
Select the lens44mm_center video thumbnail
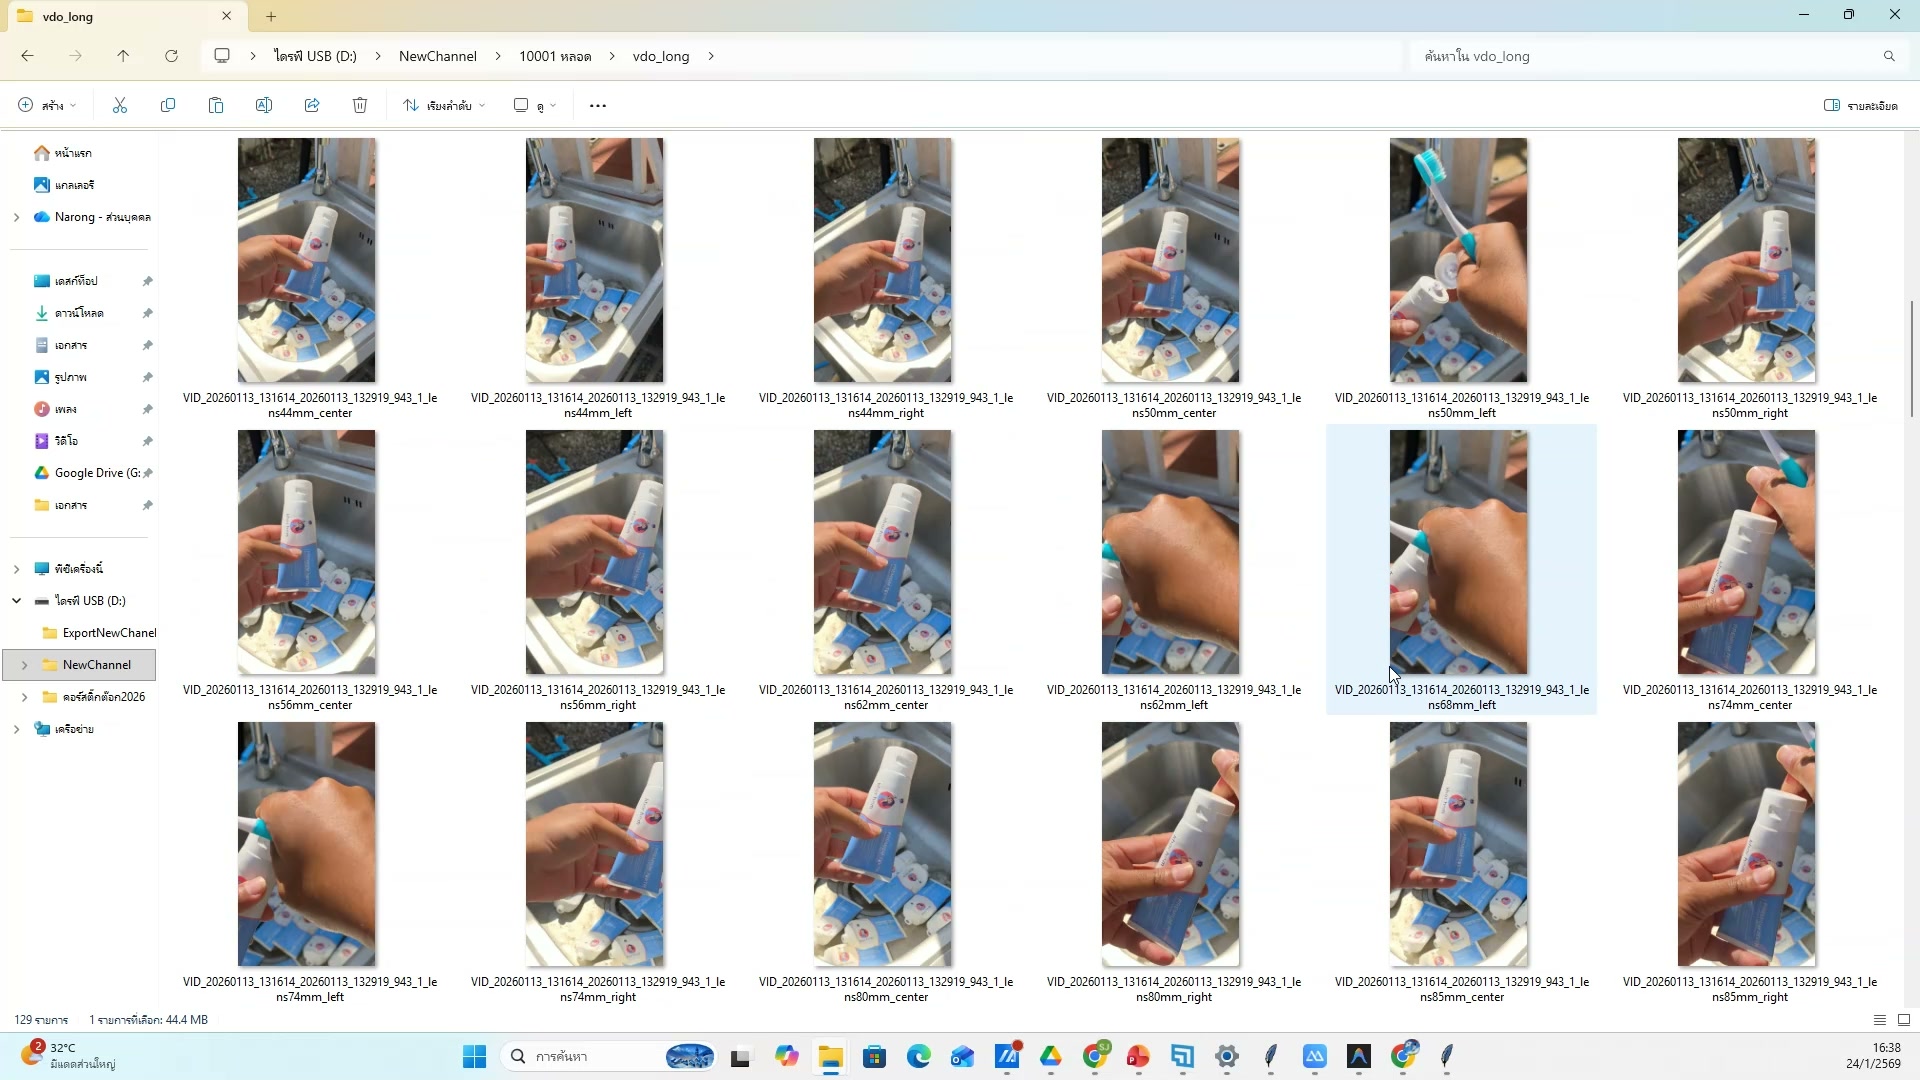pyautogui.click(x=307, y=260)
